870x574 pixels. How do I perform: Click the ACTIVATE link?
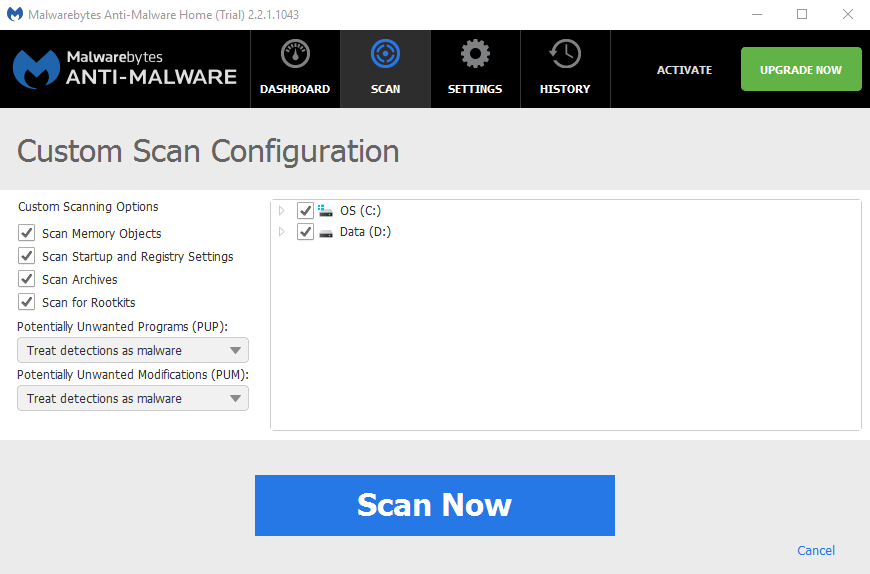(x=685, y=70)
